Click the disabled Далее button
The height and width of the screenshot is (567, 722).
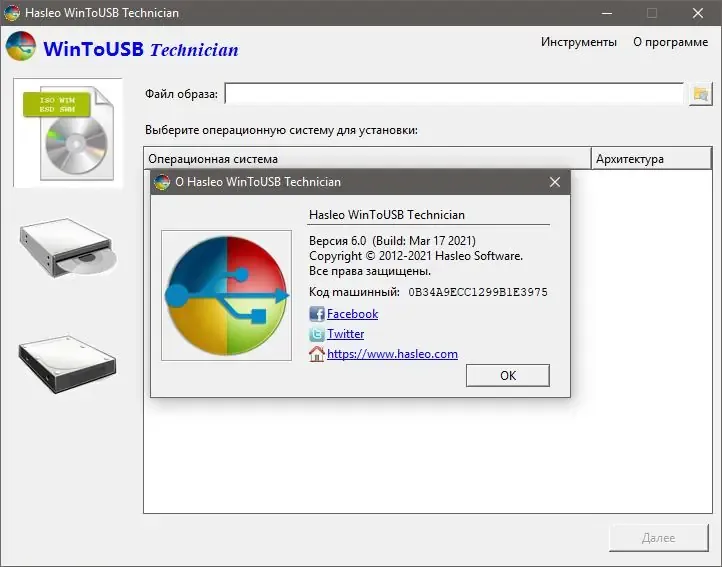click(x=658, y=538)
